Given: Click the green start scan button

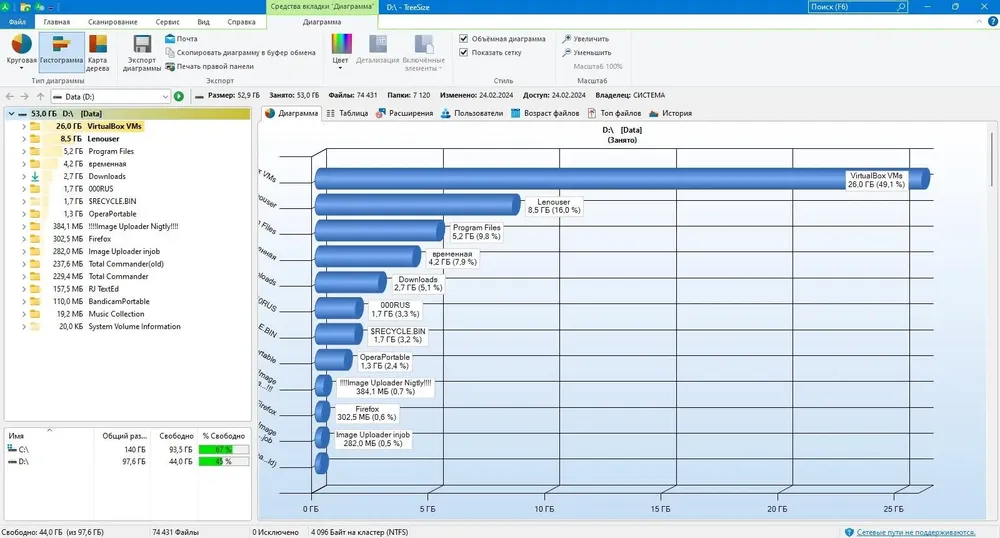Looking at the screenshot, I should [179, 96].
